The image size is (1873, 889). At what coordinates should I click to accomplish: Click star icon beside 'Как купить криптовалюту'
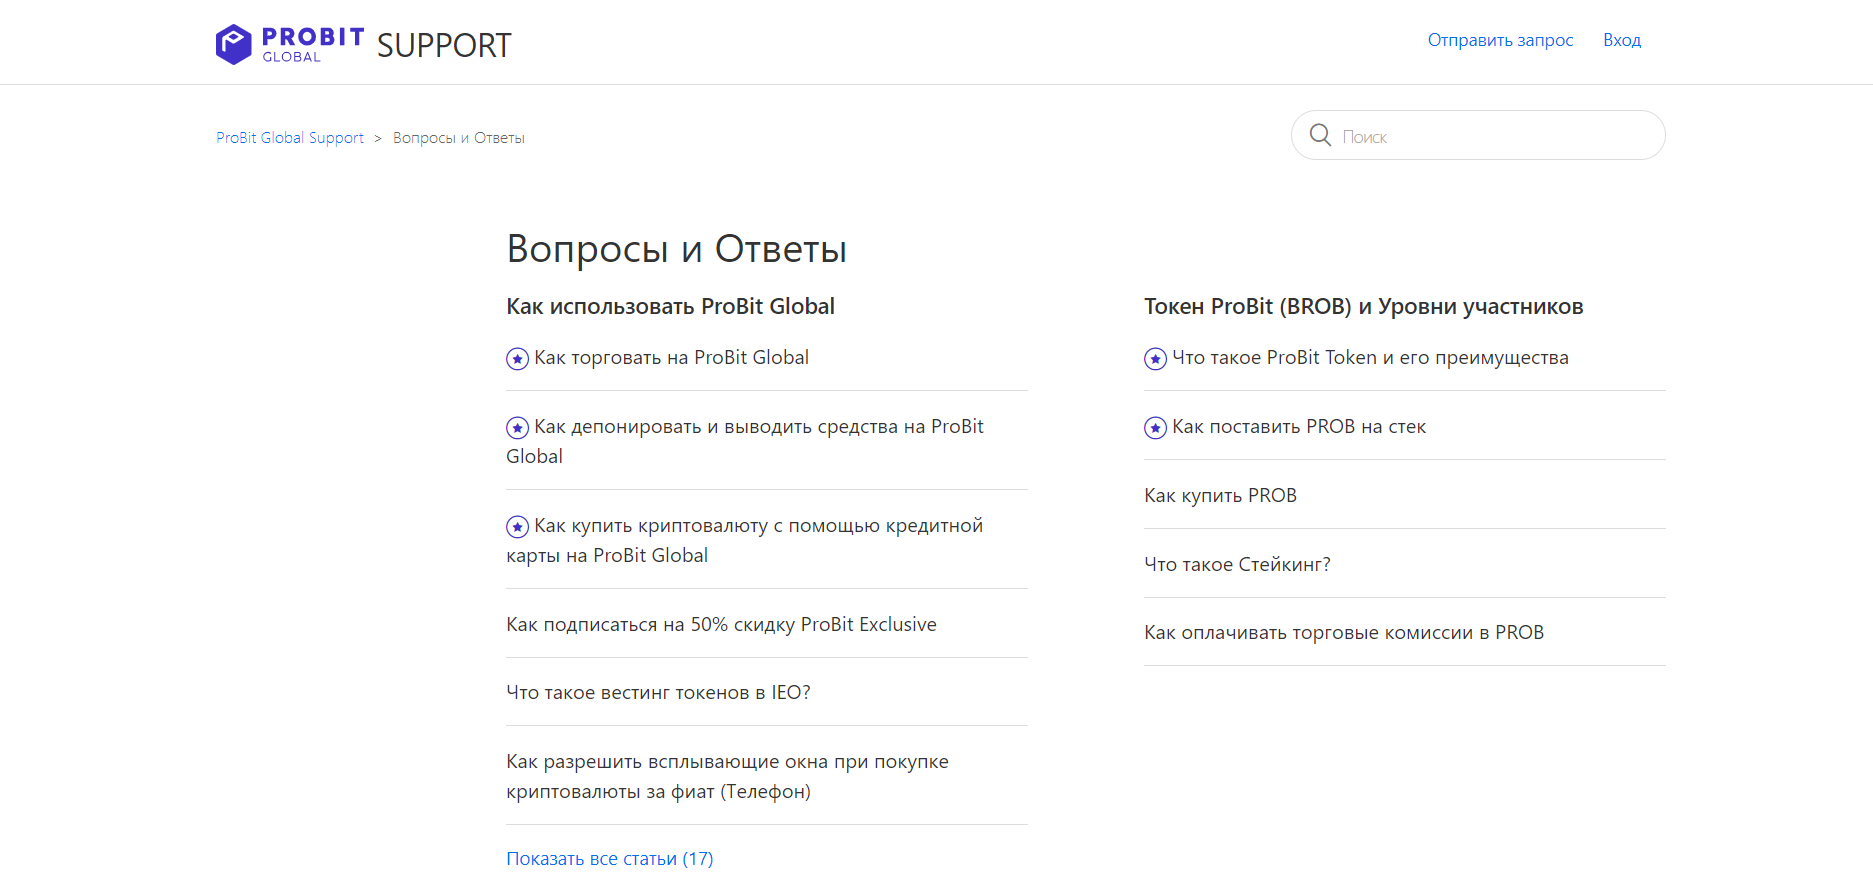[517, 526]
